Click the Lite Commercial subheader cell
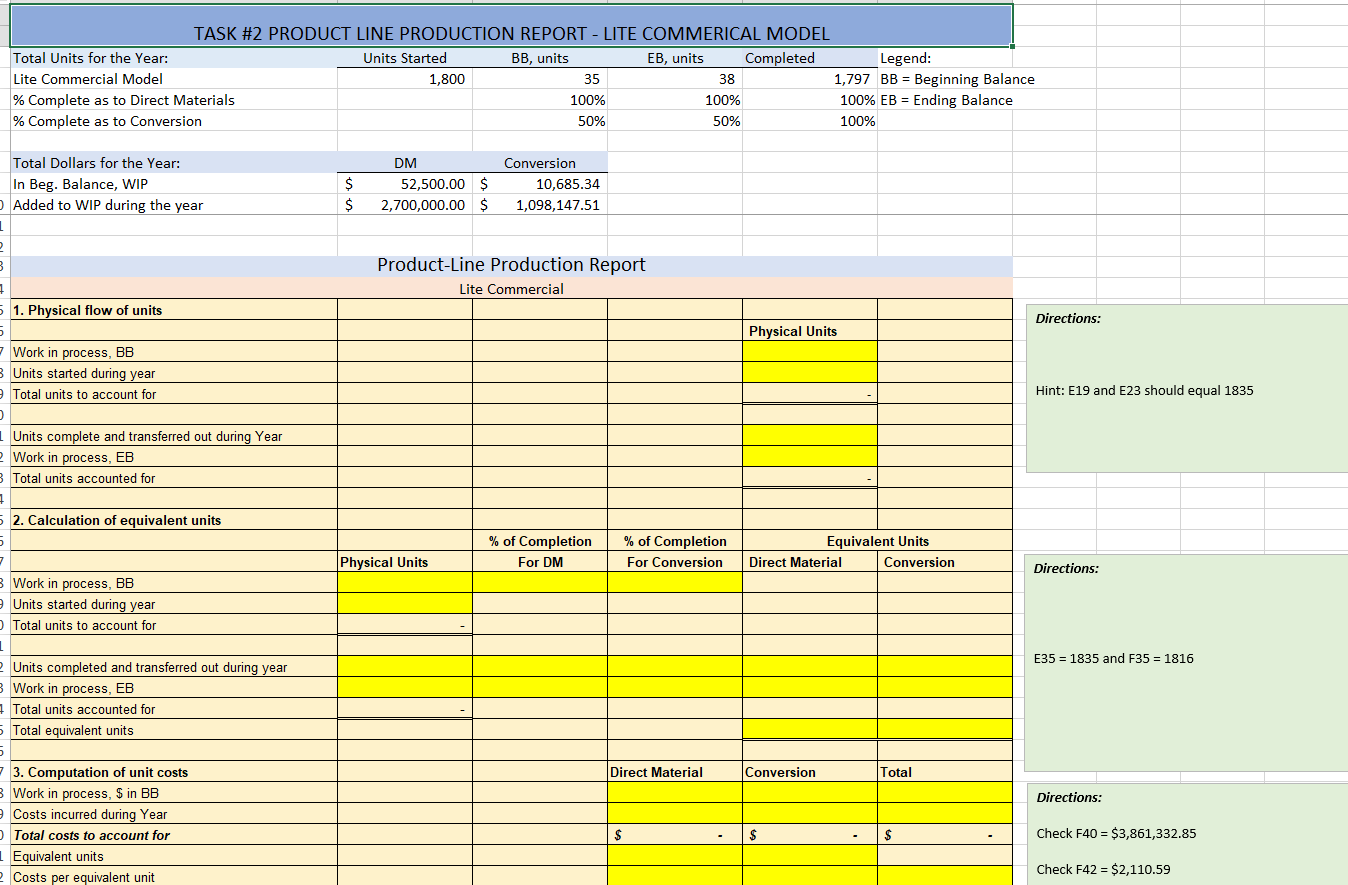Viewport: 1348px width, 885px height. click(512, 288)
